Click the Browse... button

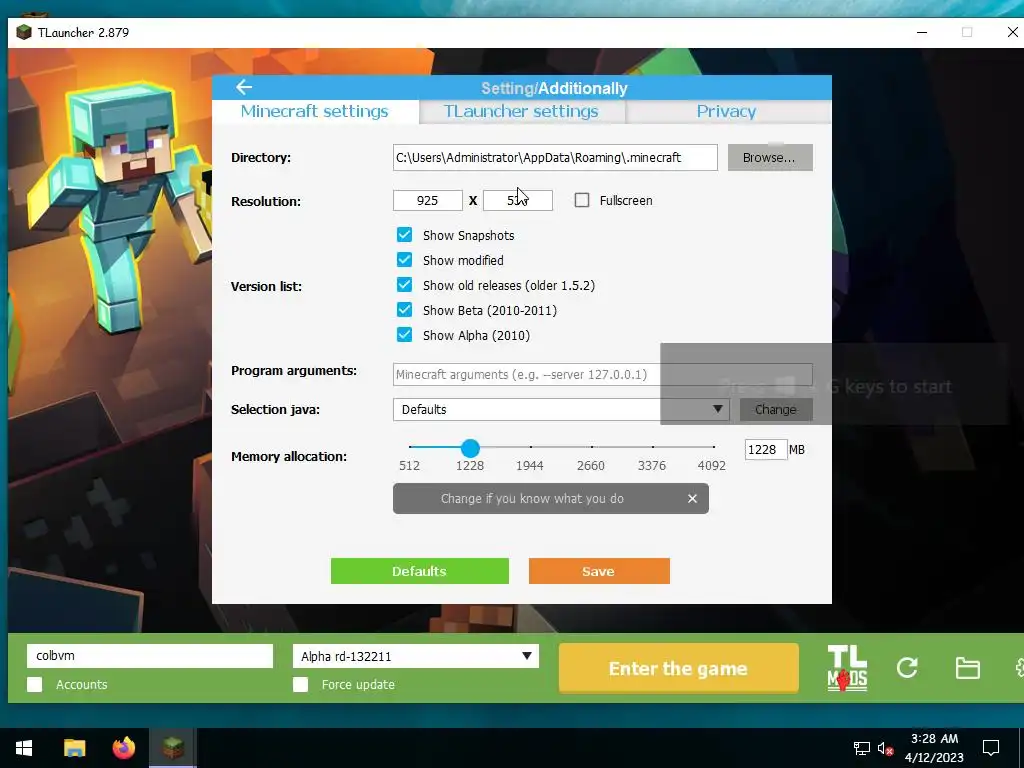click(770, 157)
